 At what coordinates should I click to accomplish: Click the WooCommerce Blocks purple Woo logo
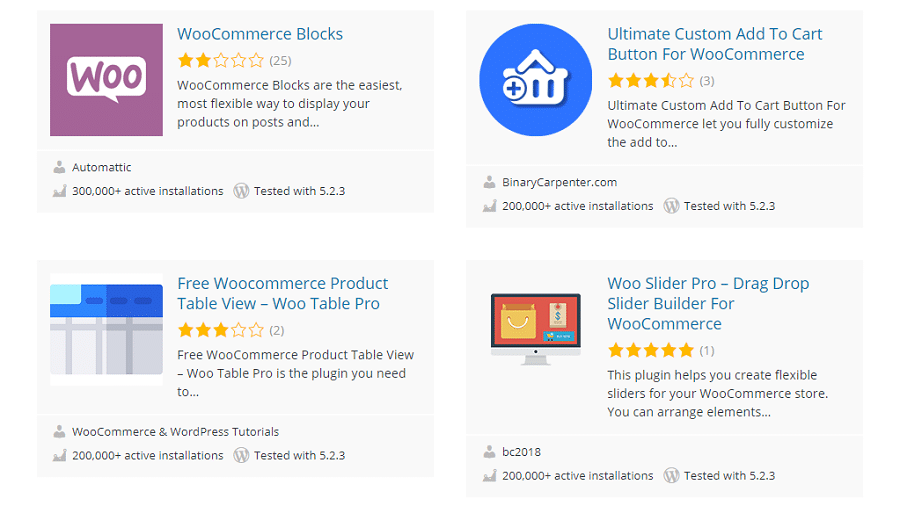click(106, 80)
